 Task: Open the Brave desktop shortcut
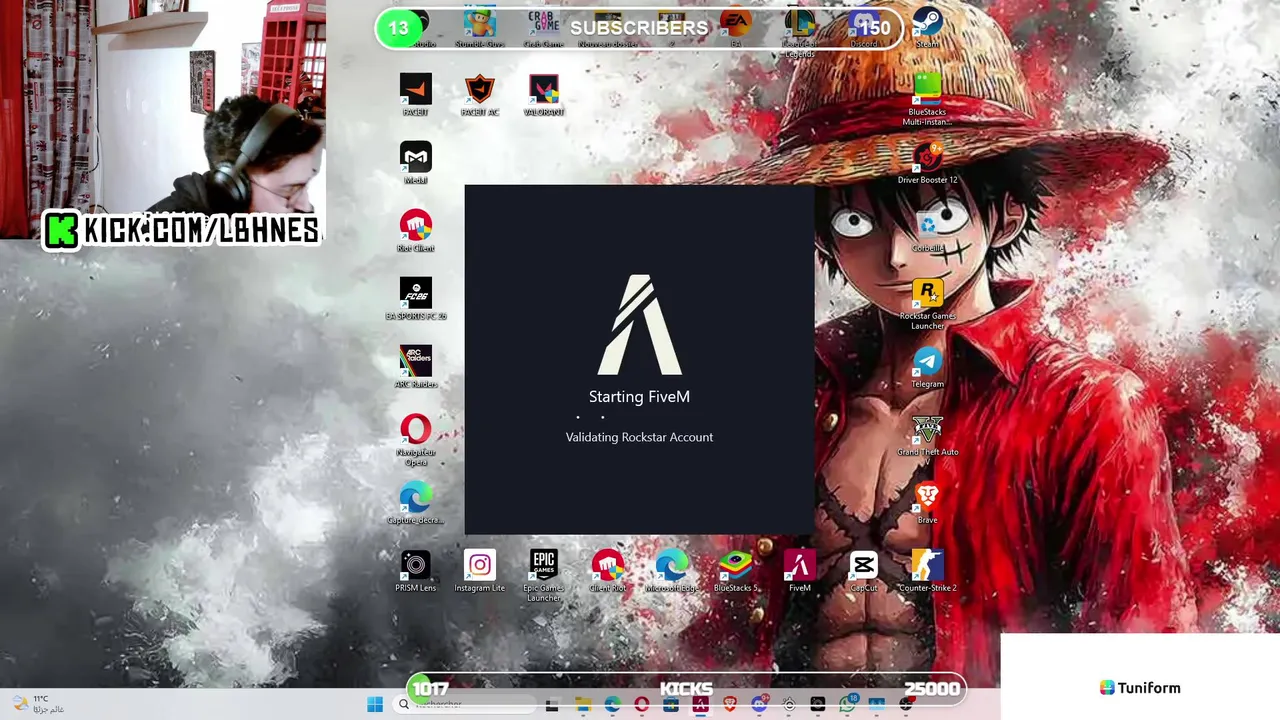point(928,503)
